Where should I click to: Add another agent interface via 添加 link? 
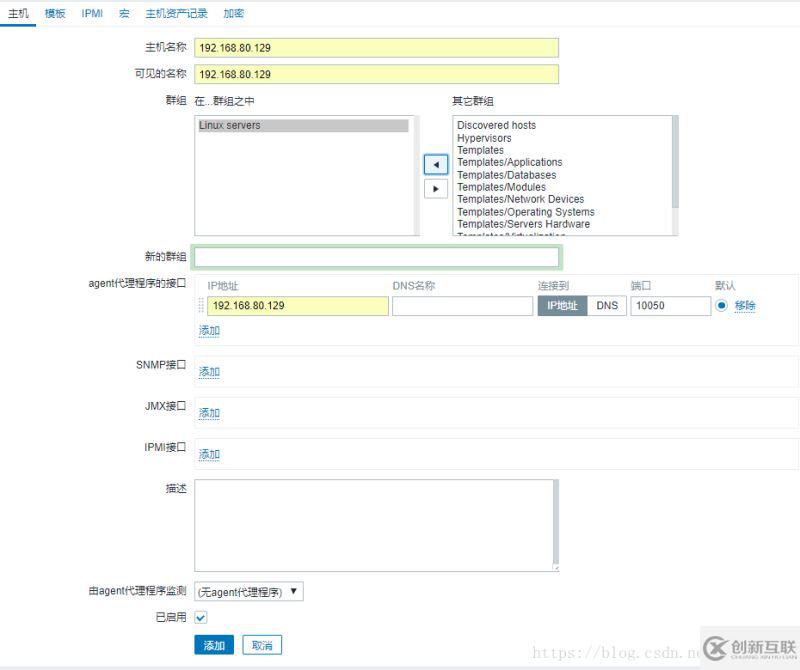point(209,330)
